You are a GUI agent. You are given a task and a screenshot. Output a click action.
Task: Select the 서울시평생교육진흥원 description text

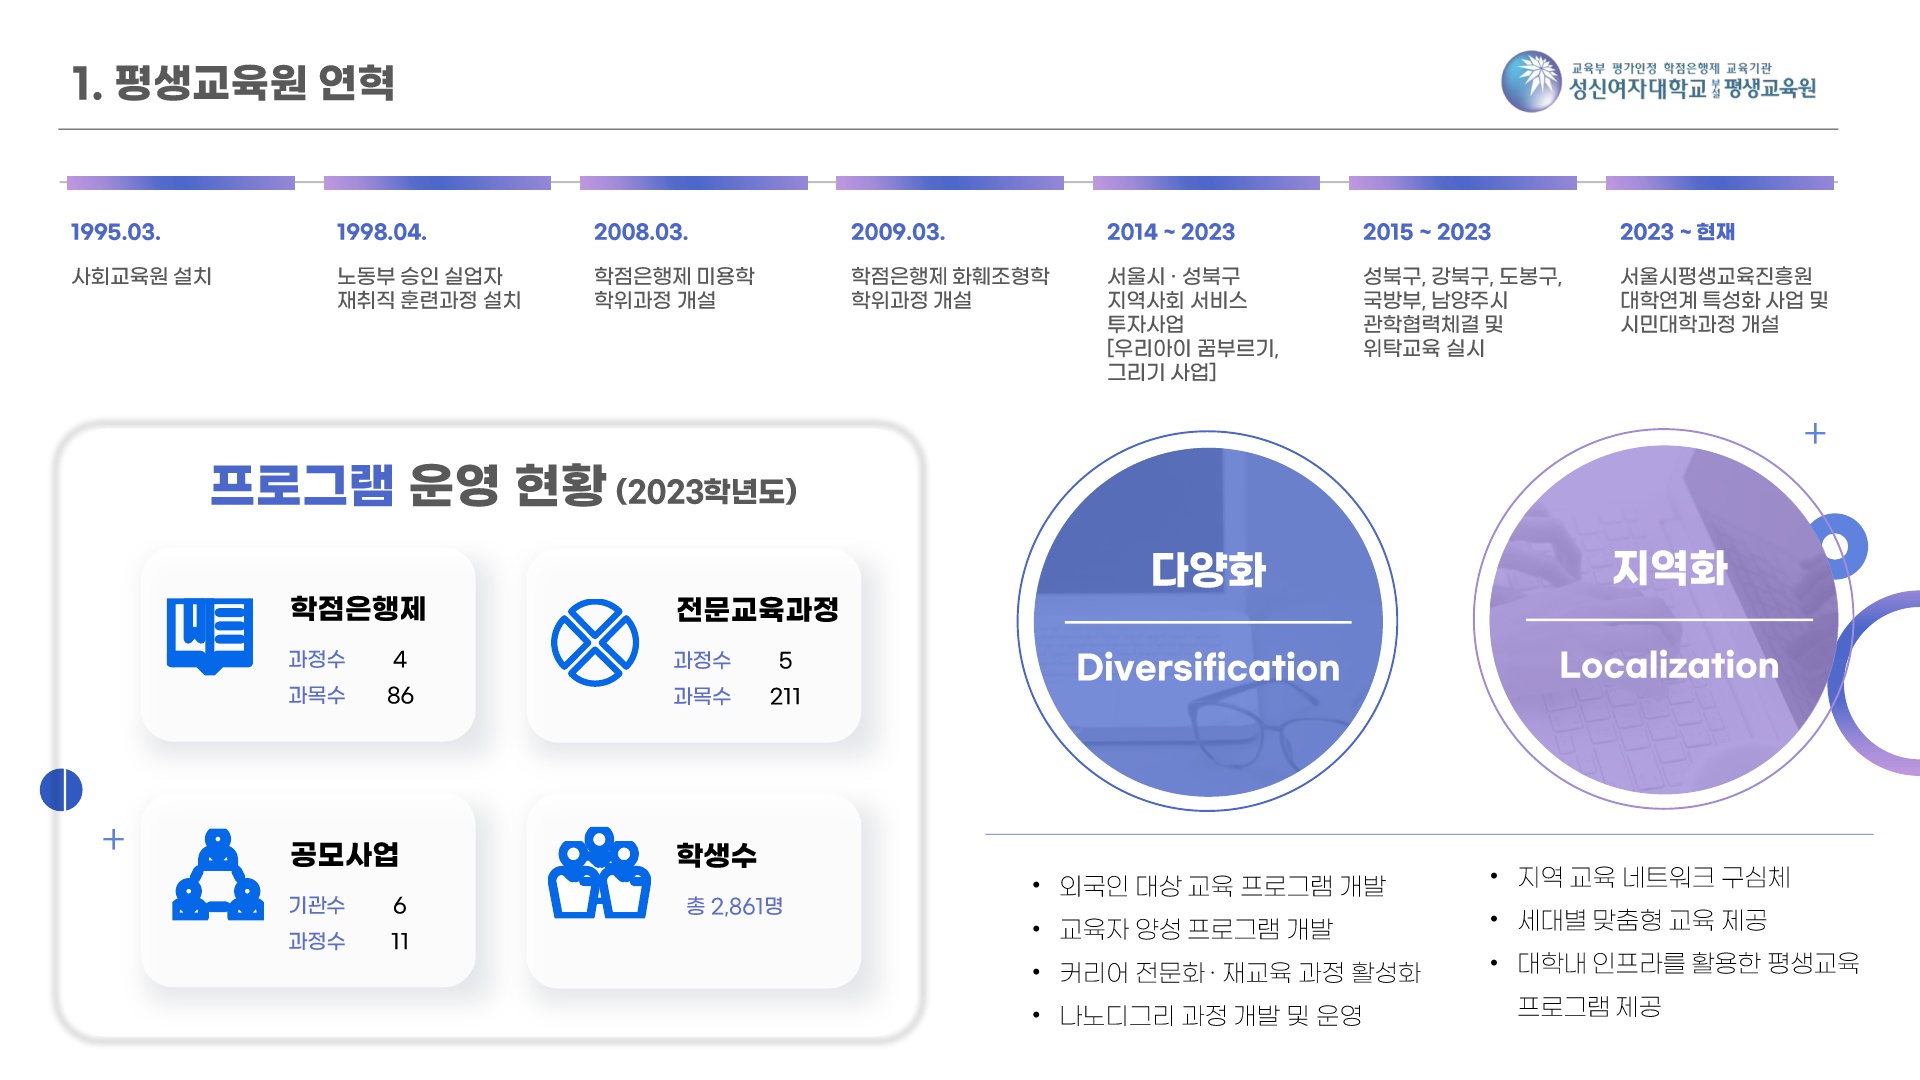(1724, 300)
